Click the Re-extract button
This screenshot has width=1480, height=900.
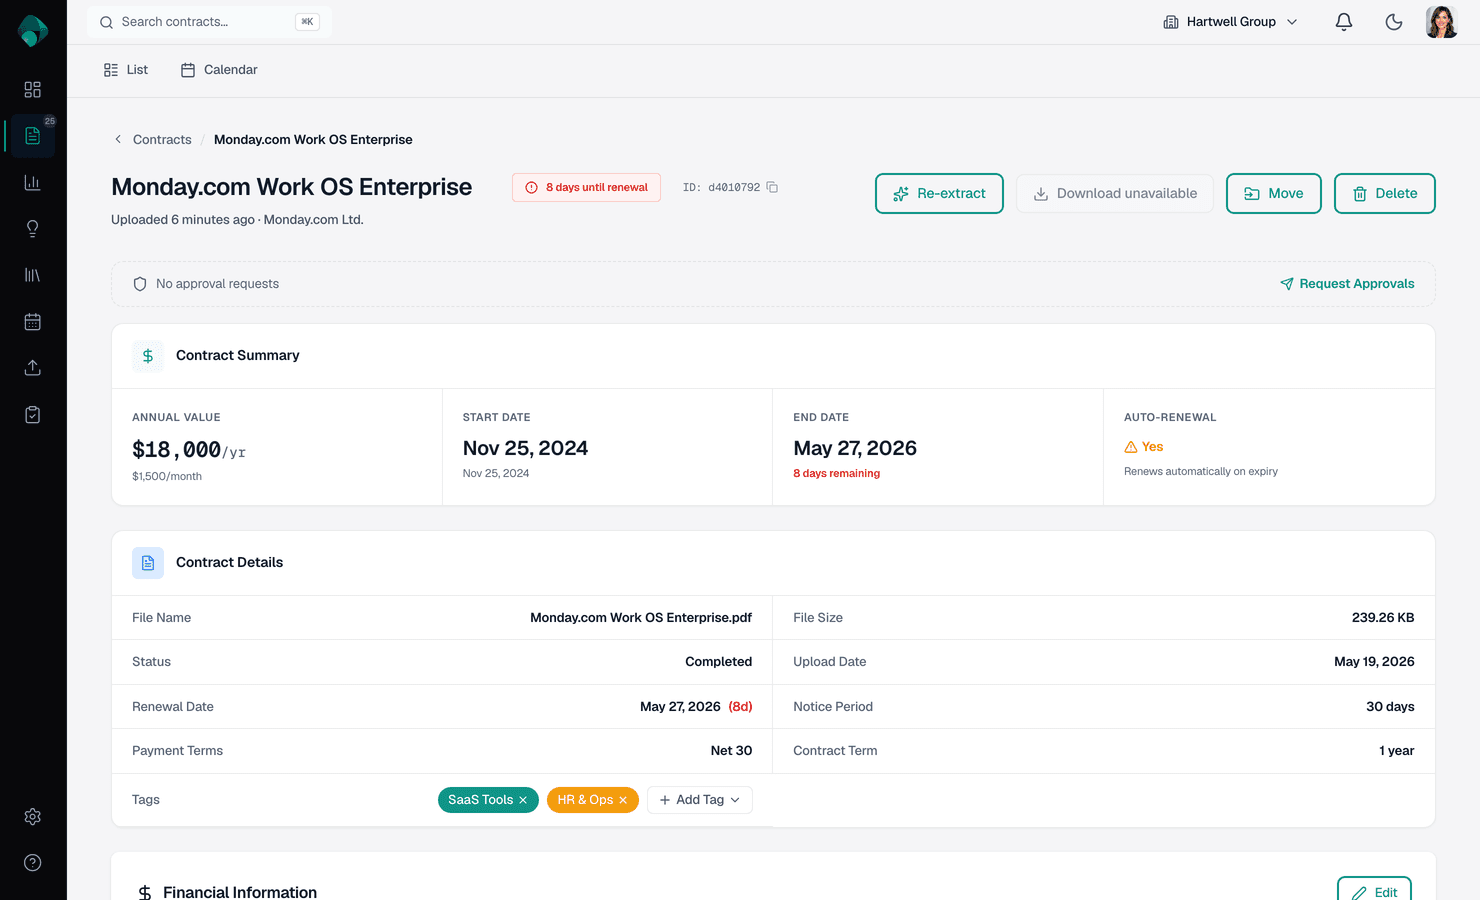(939, 194)
